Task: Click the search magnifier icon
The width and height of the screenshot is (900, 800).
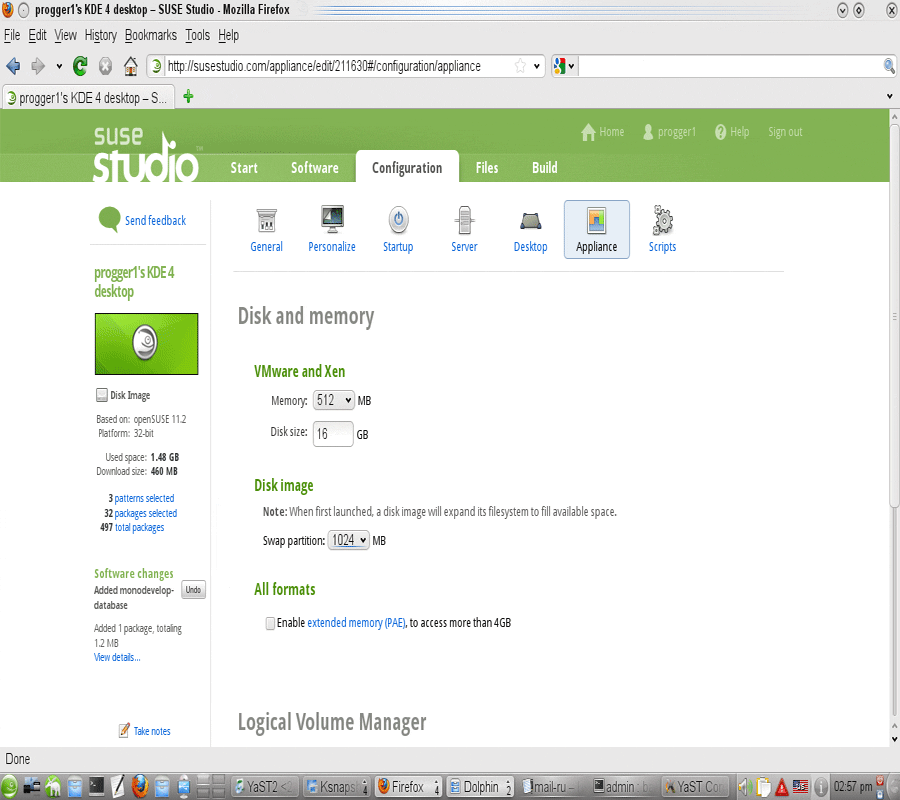Action: pyautogui.click(x=889, y=66)
